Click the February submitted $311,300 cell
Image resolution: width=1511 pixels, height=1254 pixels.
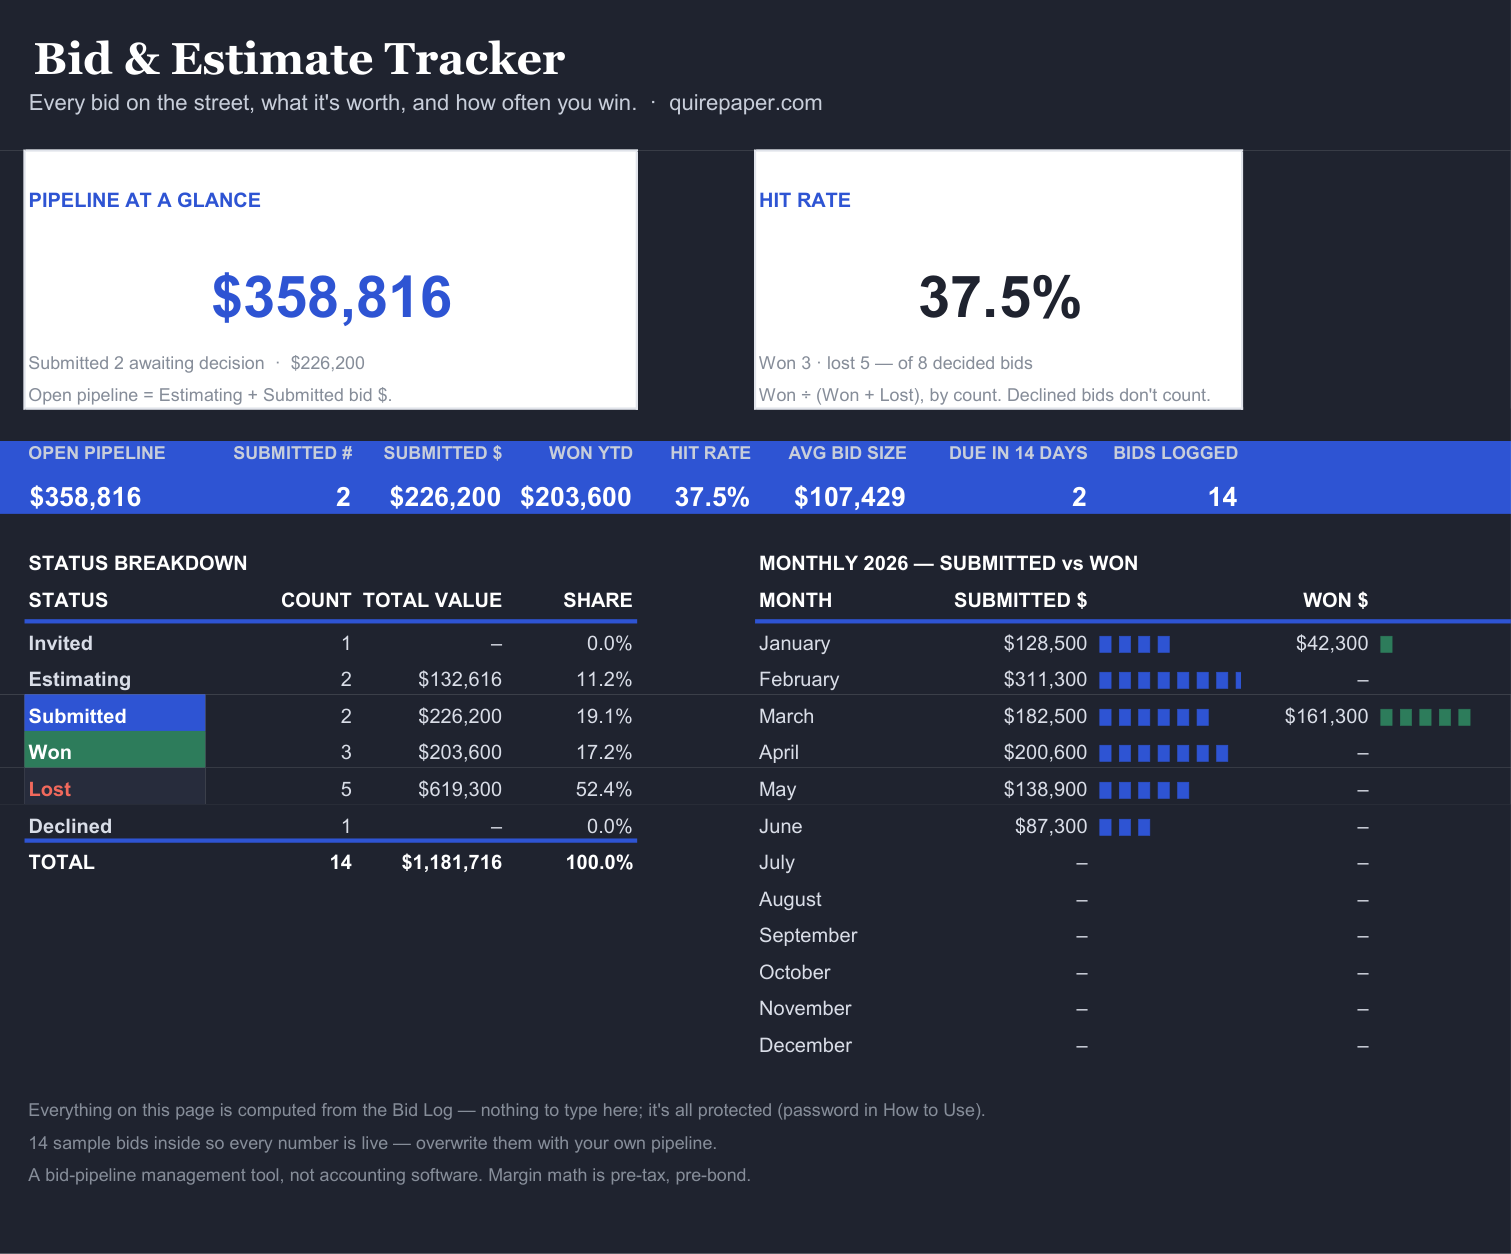pos(1045,679)
